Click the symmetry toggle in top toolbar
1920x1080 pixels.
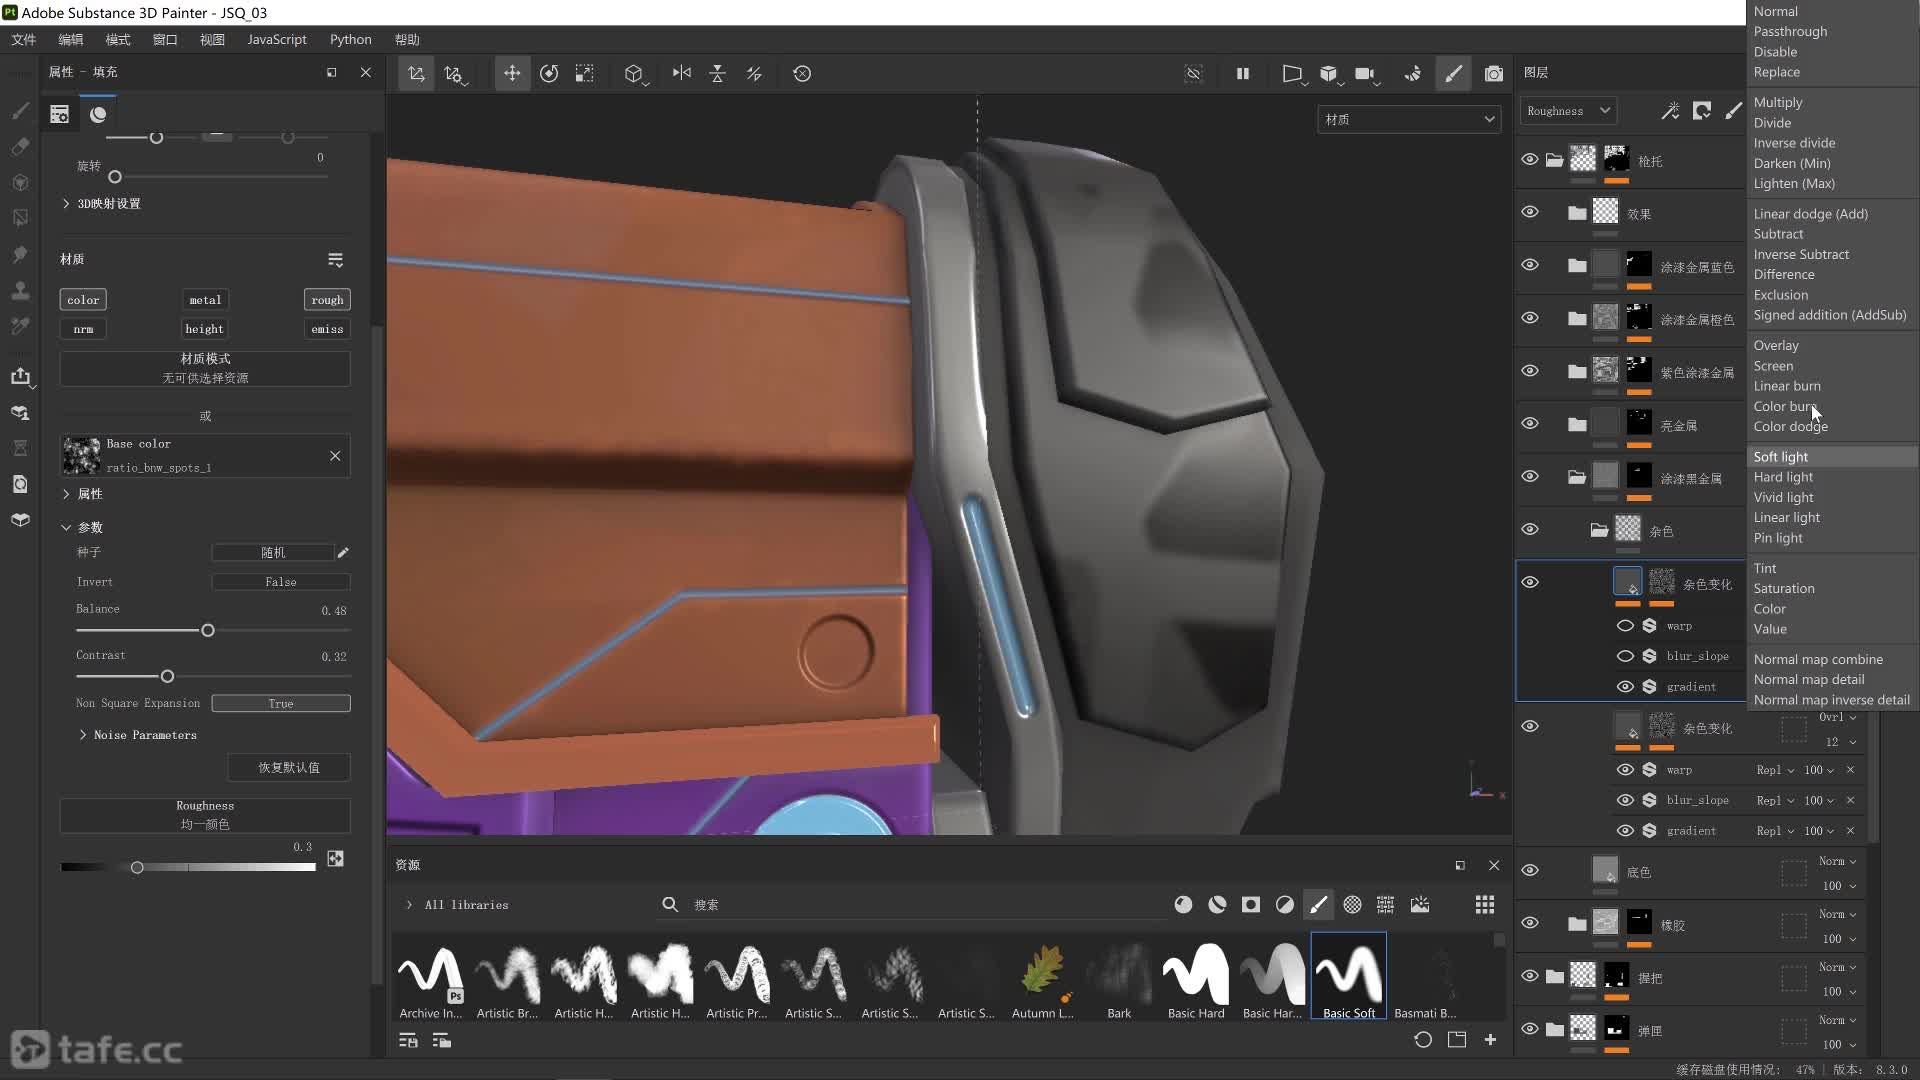pyautogui.click(x=681, y=73)
